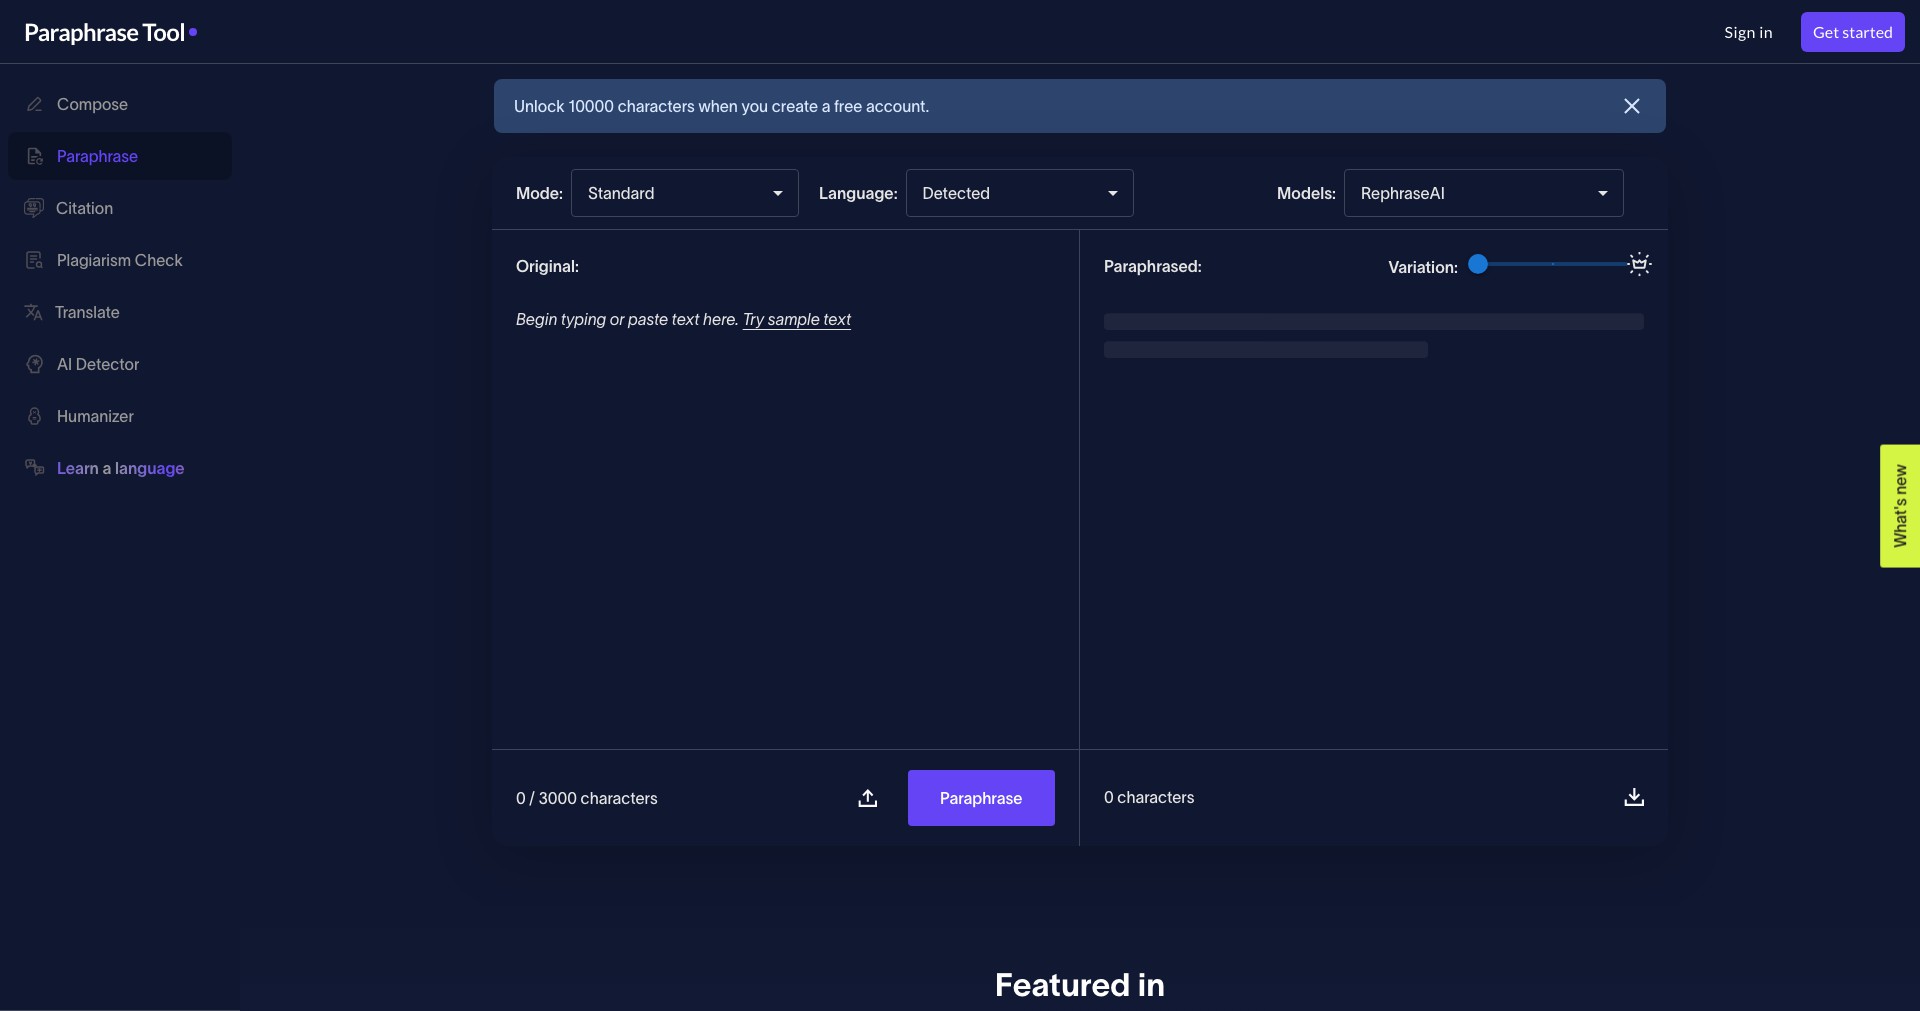Click the purple Paraphrase button
The image size is (1920, 1011).
[981, 798]
